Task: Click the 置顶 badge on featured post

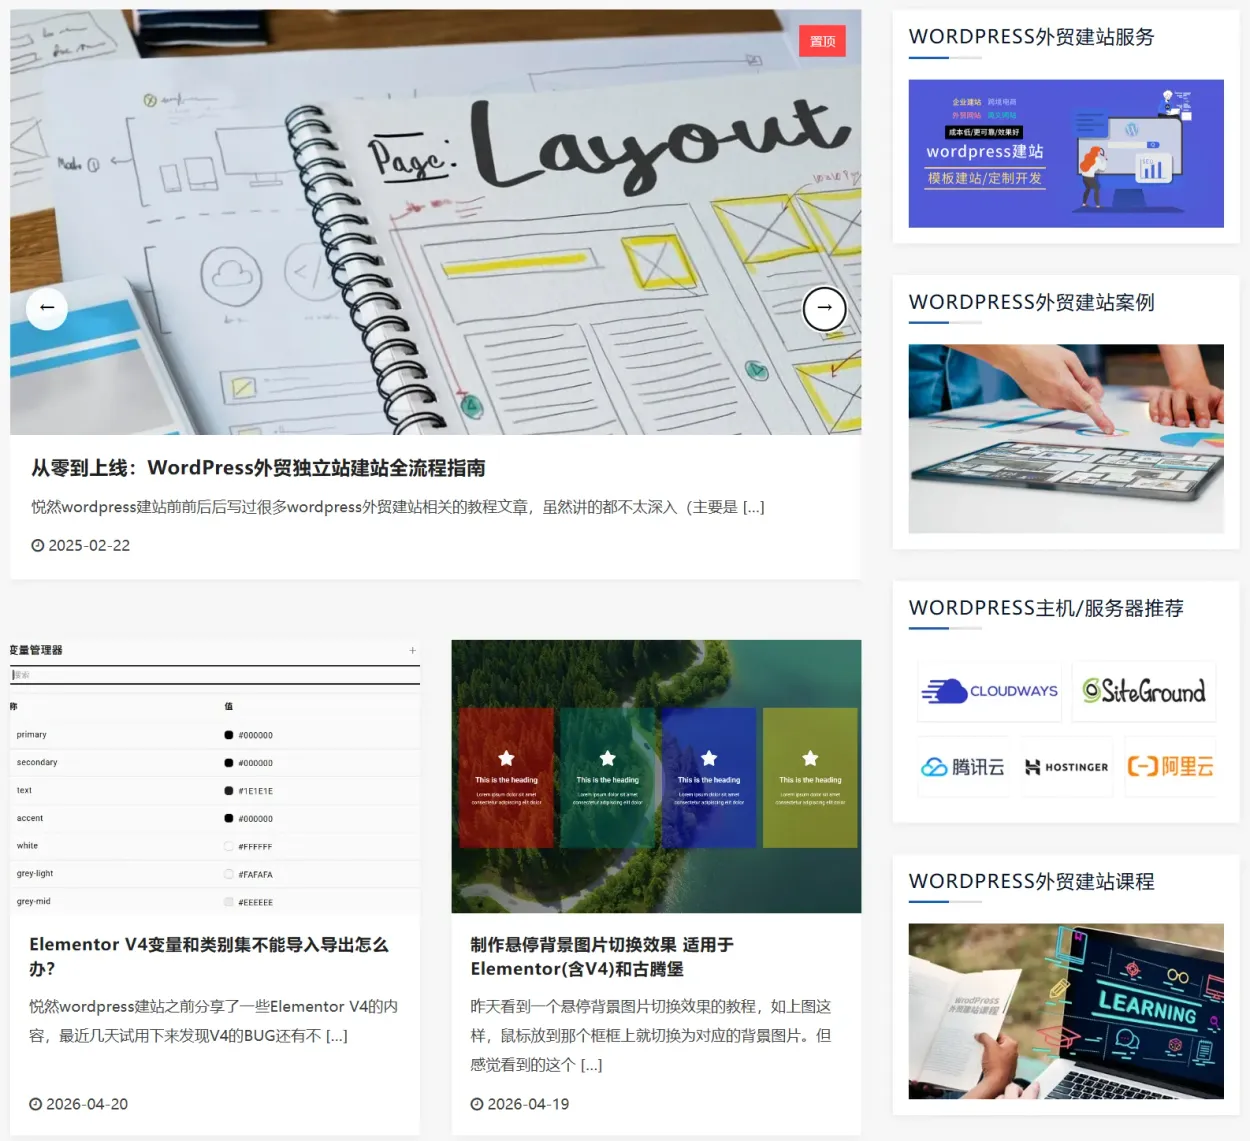Action: (822, 41)
